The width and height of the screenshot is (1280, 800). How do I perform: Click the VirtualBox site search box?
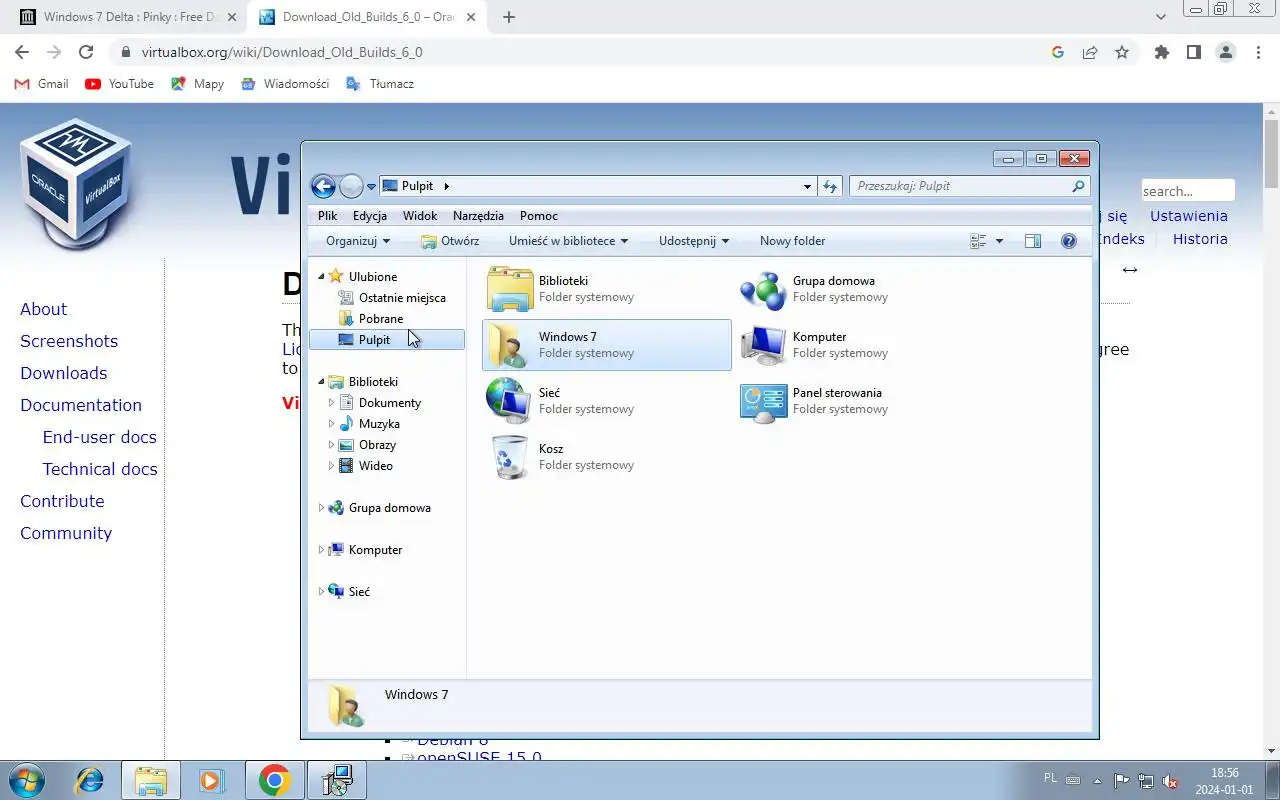pyautogui.click(x=1188, y=191)
